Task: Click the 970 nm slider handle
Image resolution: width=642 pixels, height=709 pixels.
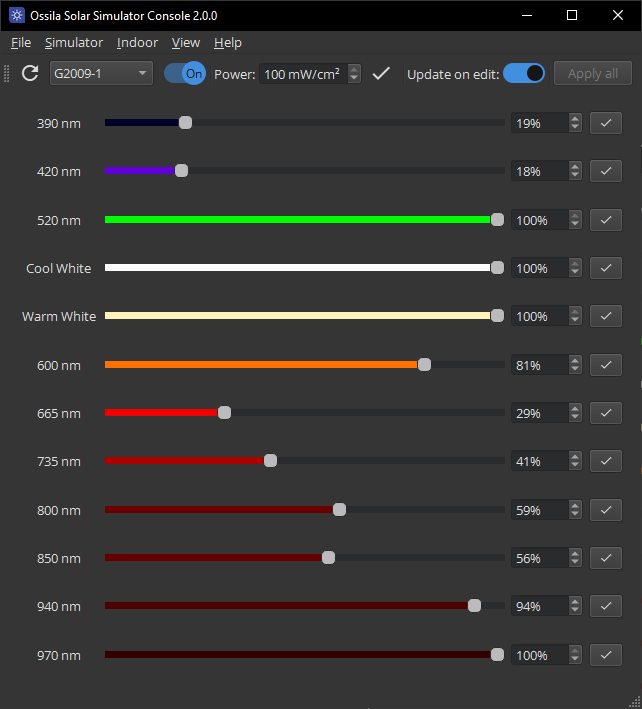Action: 497,654
